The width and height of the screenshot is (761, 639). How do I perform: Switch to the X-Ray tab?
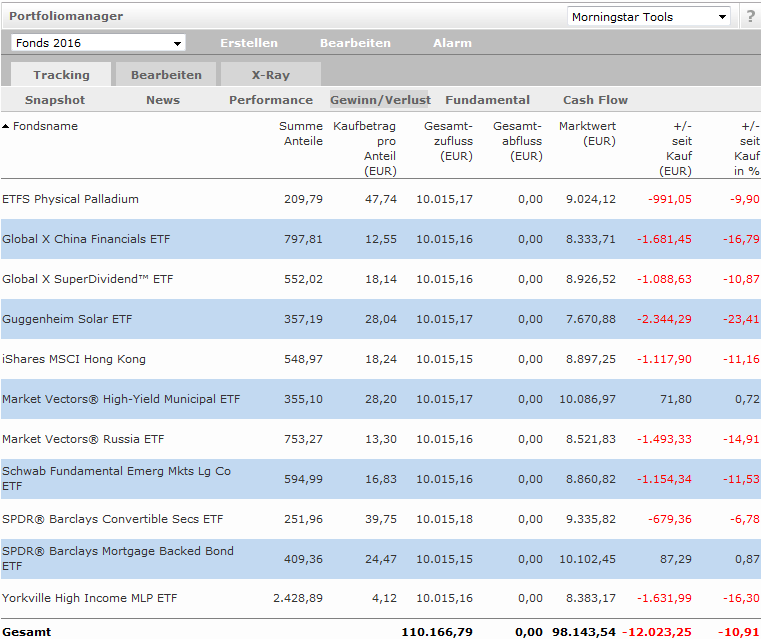tap(271, 75)
